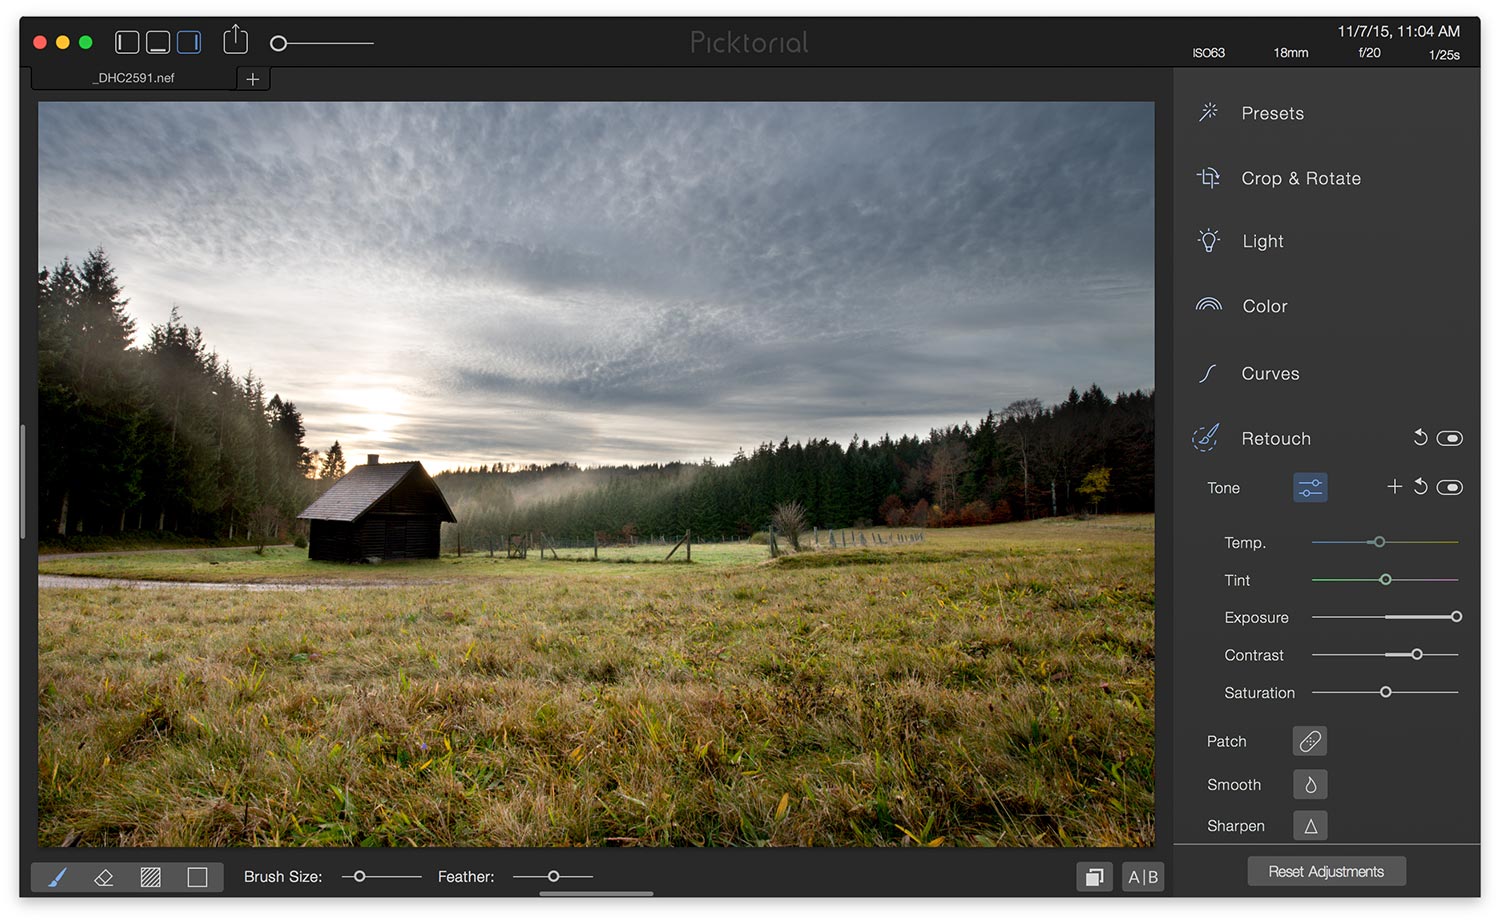
Task: Add a new Tone adjustment
Action: point(1394,486)
